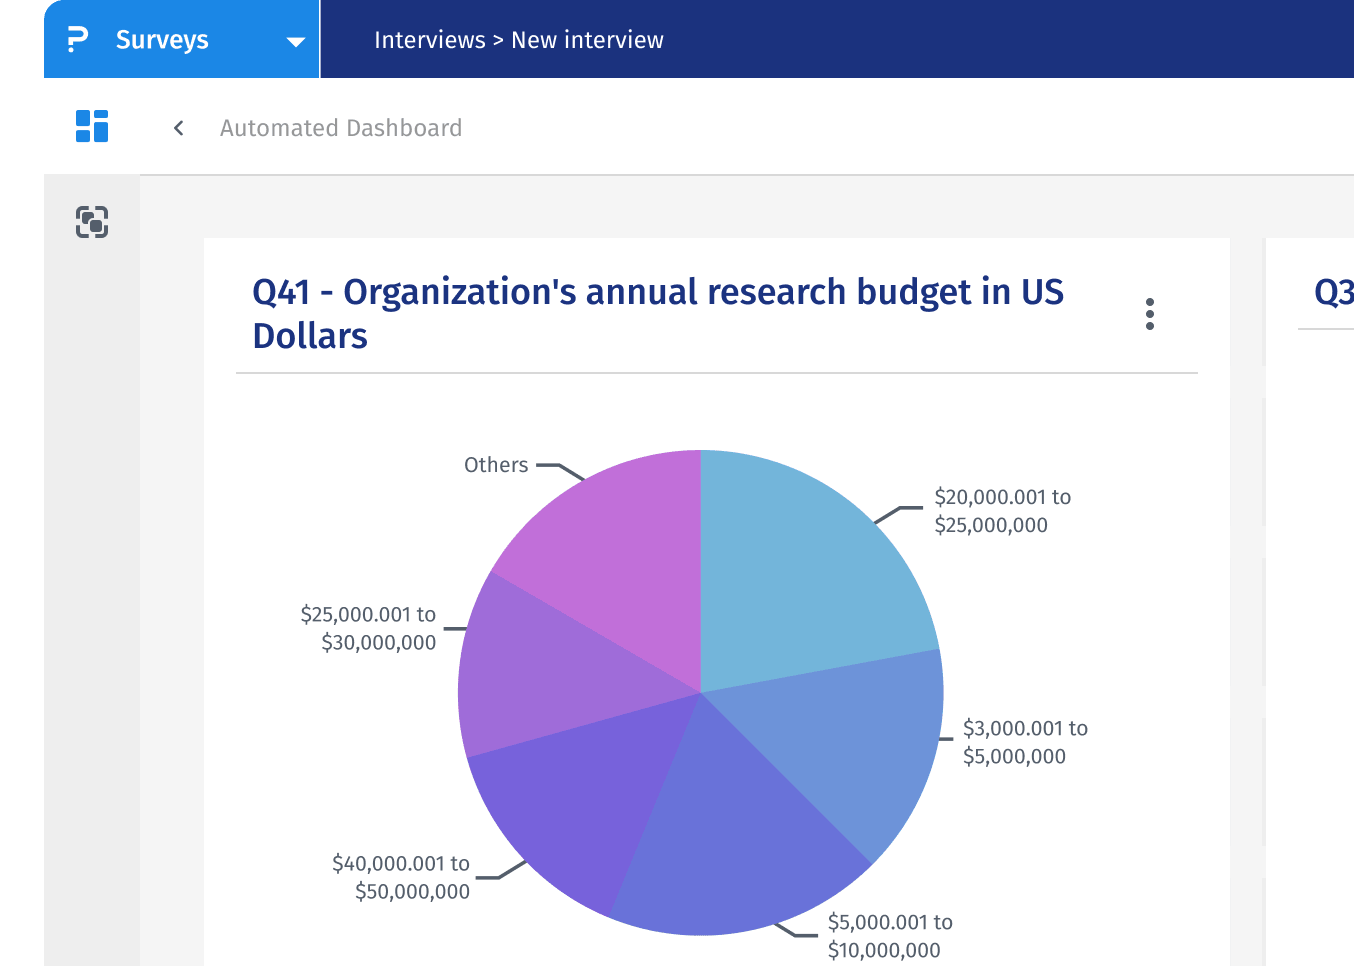The width and height of the screenshot is (1354, 966).
Task: Click the $40,000.001 to $50,000,000 label
Action: click(401, 877)
